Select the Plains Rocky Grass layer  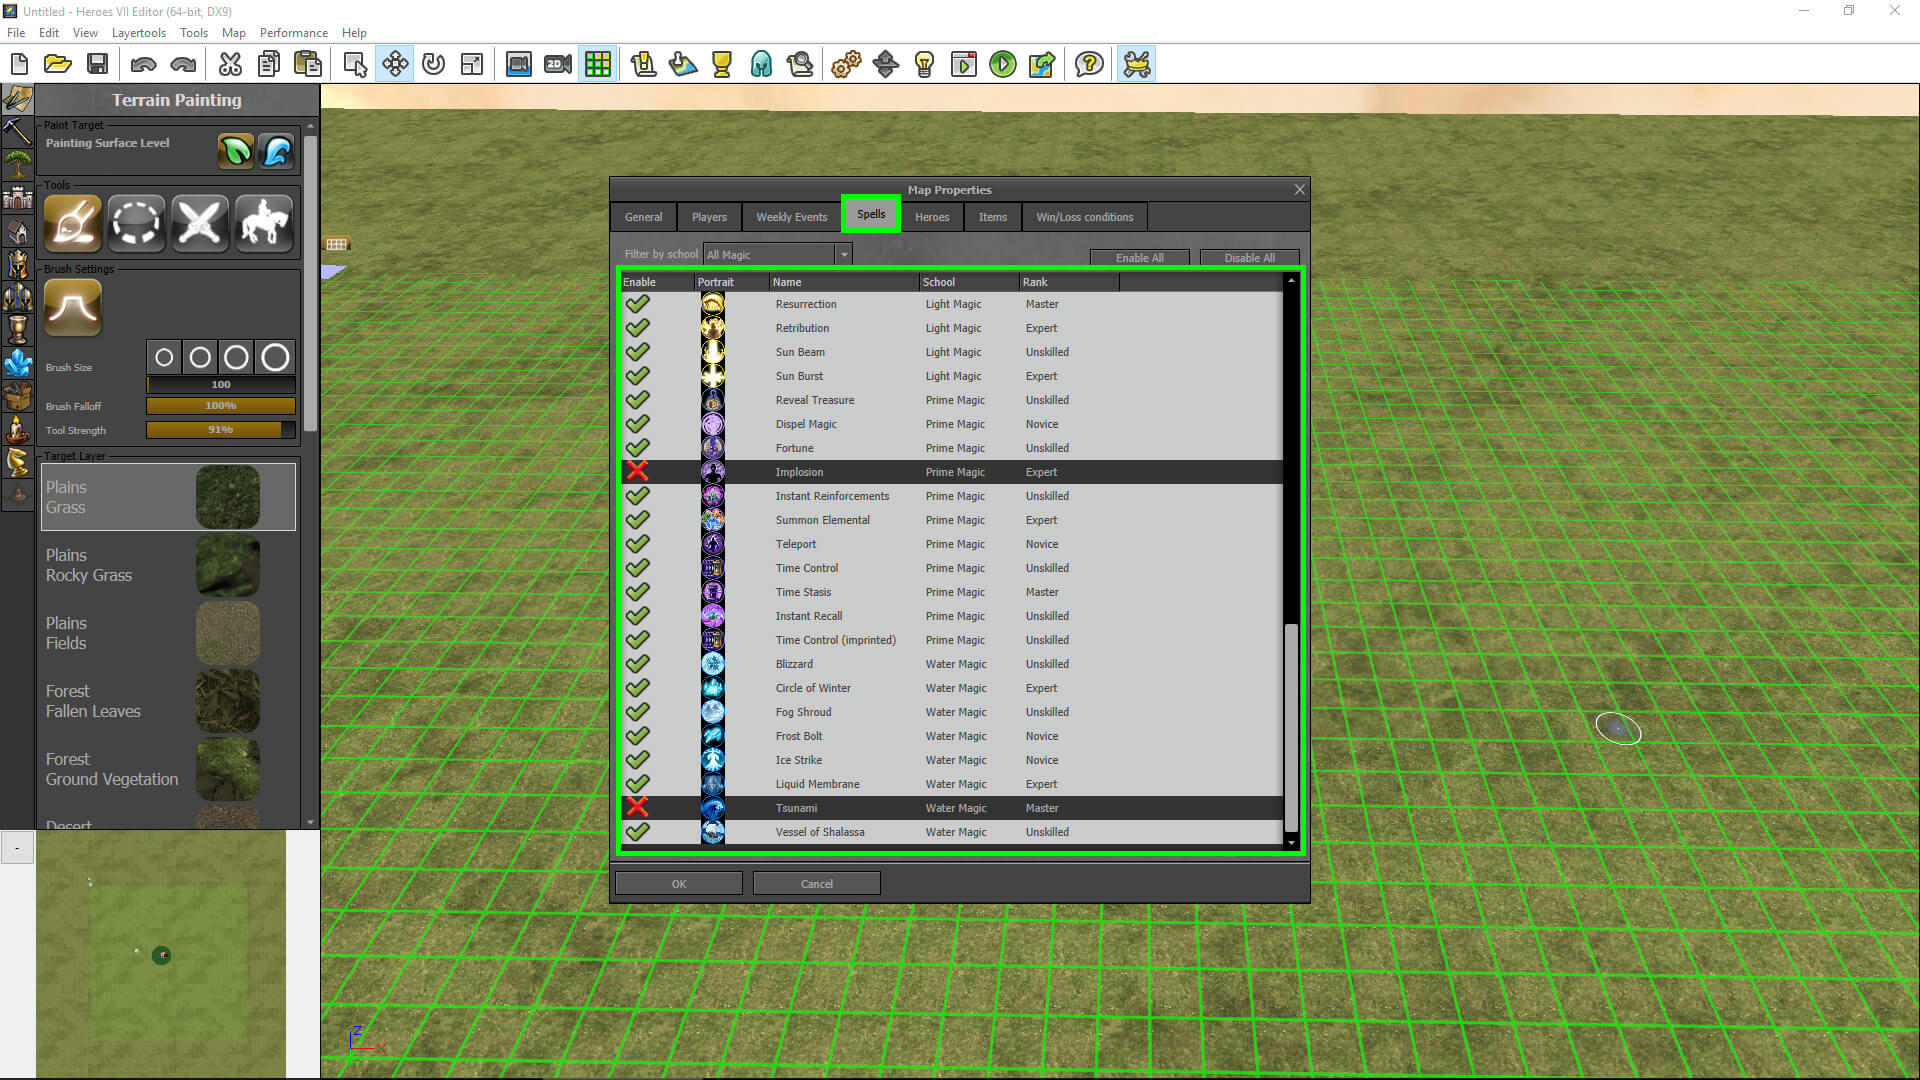(168, 565)
